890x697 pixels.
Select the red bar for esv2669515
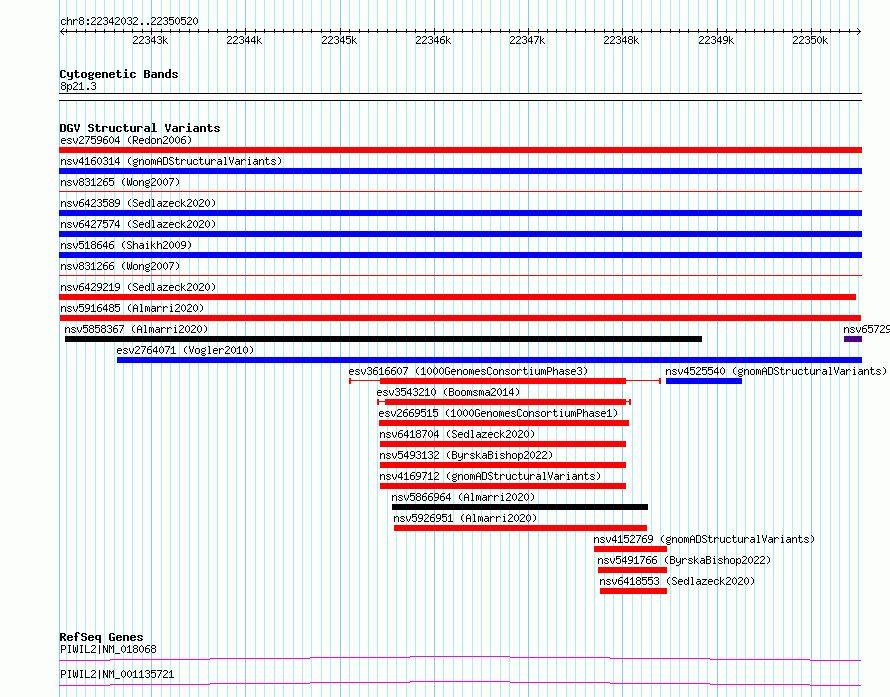point(503,423)
